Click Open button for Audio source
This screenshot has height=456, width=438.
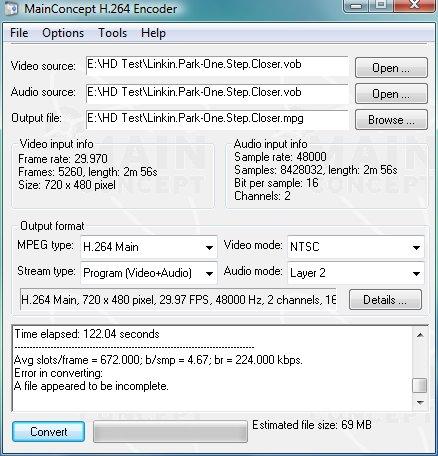391,94
